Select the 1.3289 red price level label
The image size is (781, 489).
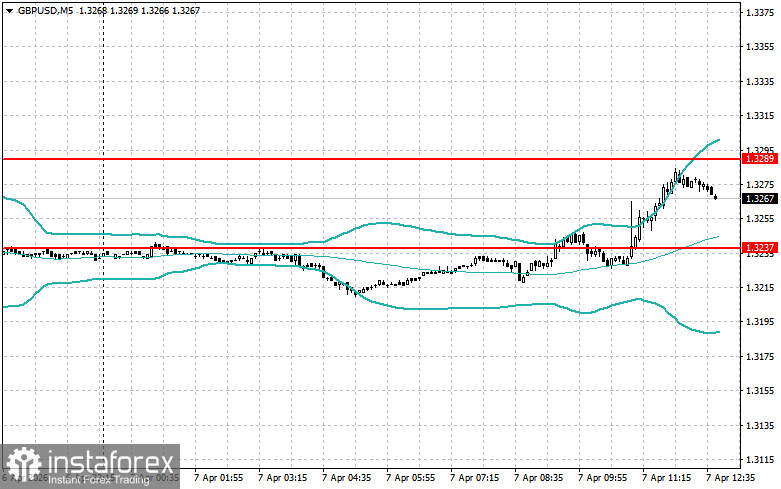click(x=760, y=159)
